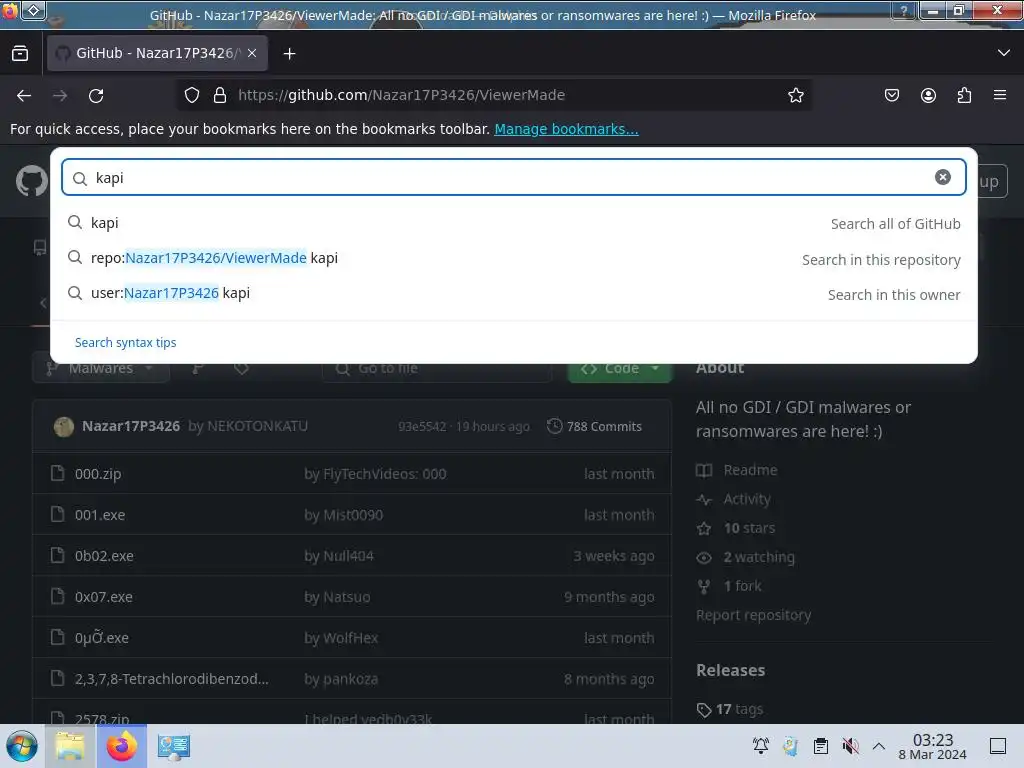Open Readme link in About
This screenshot has width=1024, height=768.
[x=737, y=470]
